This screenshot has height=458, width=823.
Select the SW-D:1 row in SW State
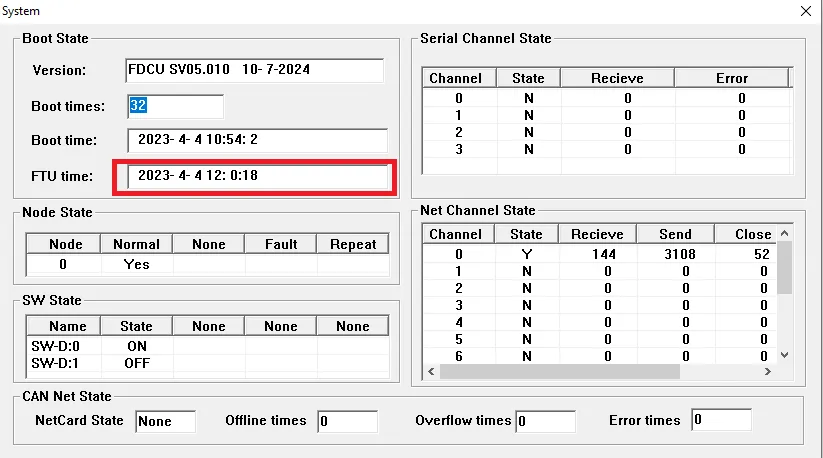pyautogui.click(x=208, y=363)
